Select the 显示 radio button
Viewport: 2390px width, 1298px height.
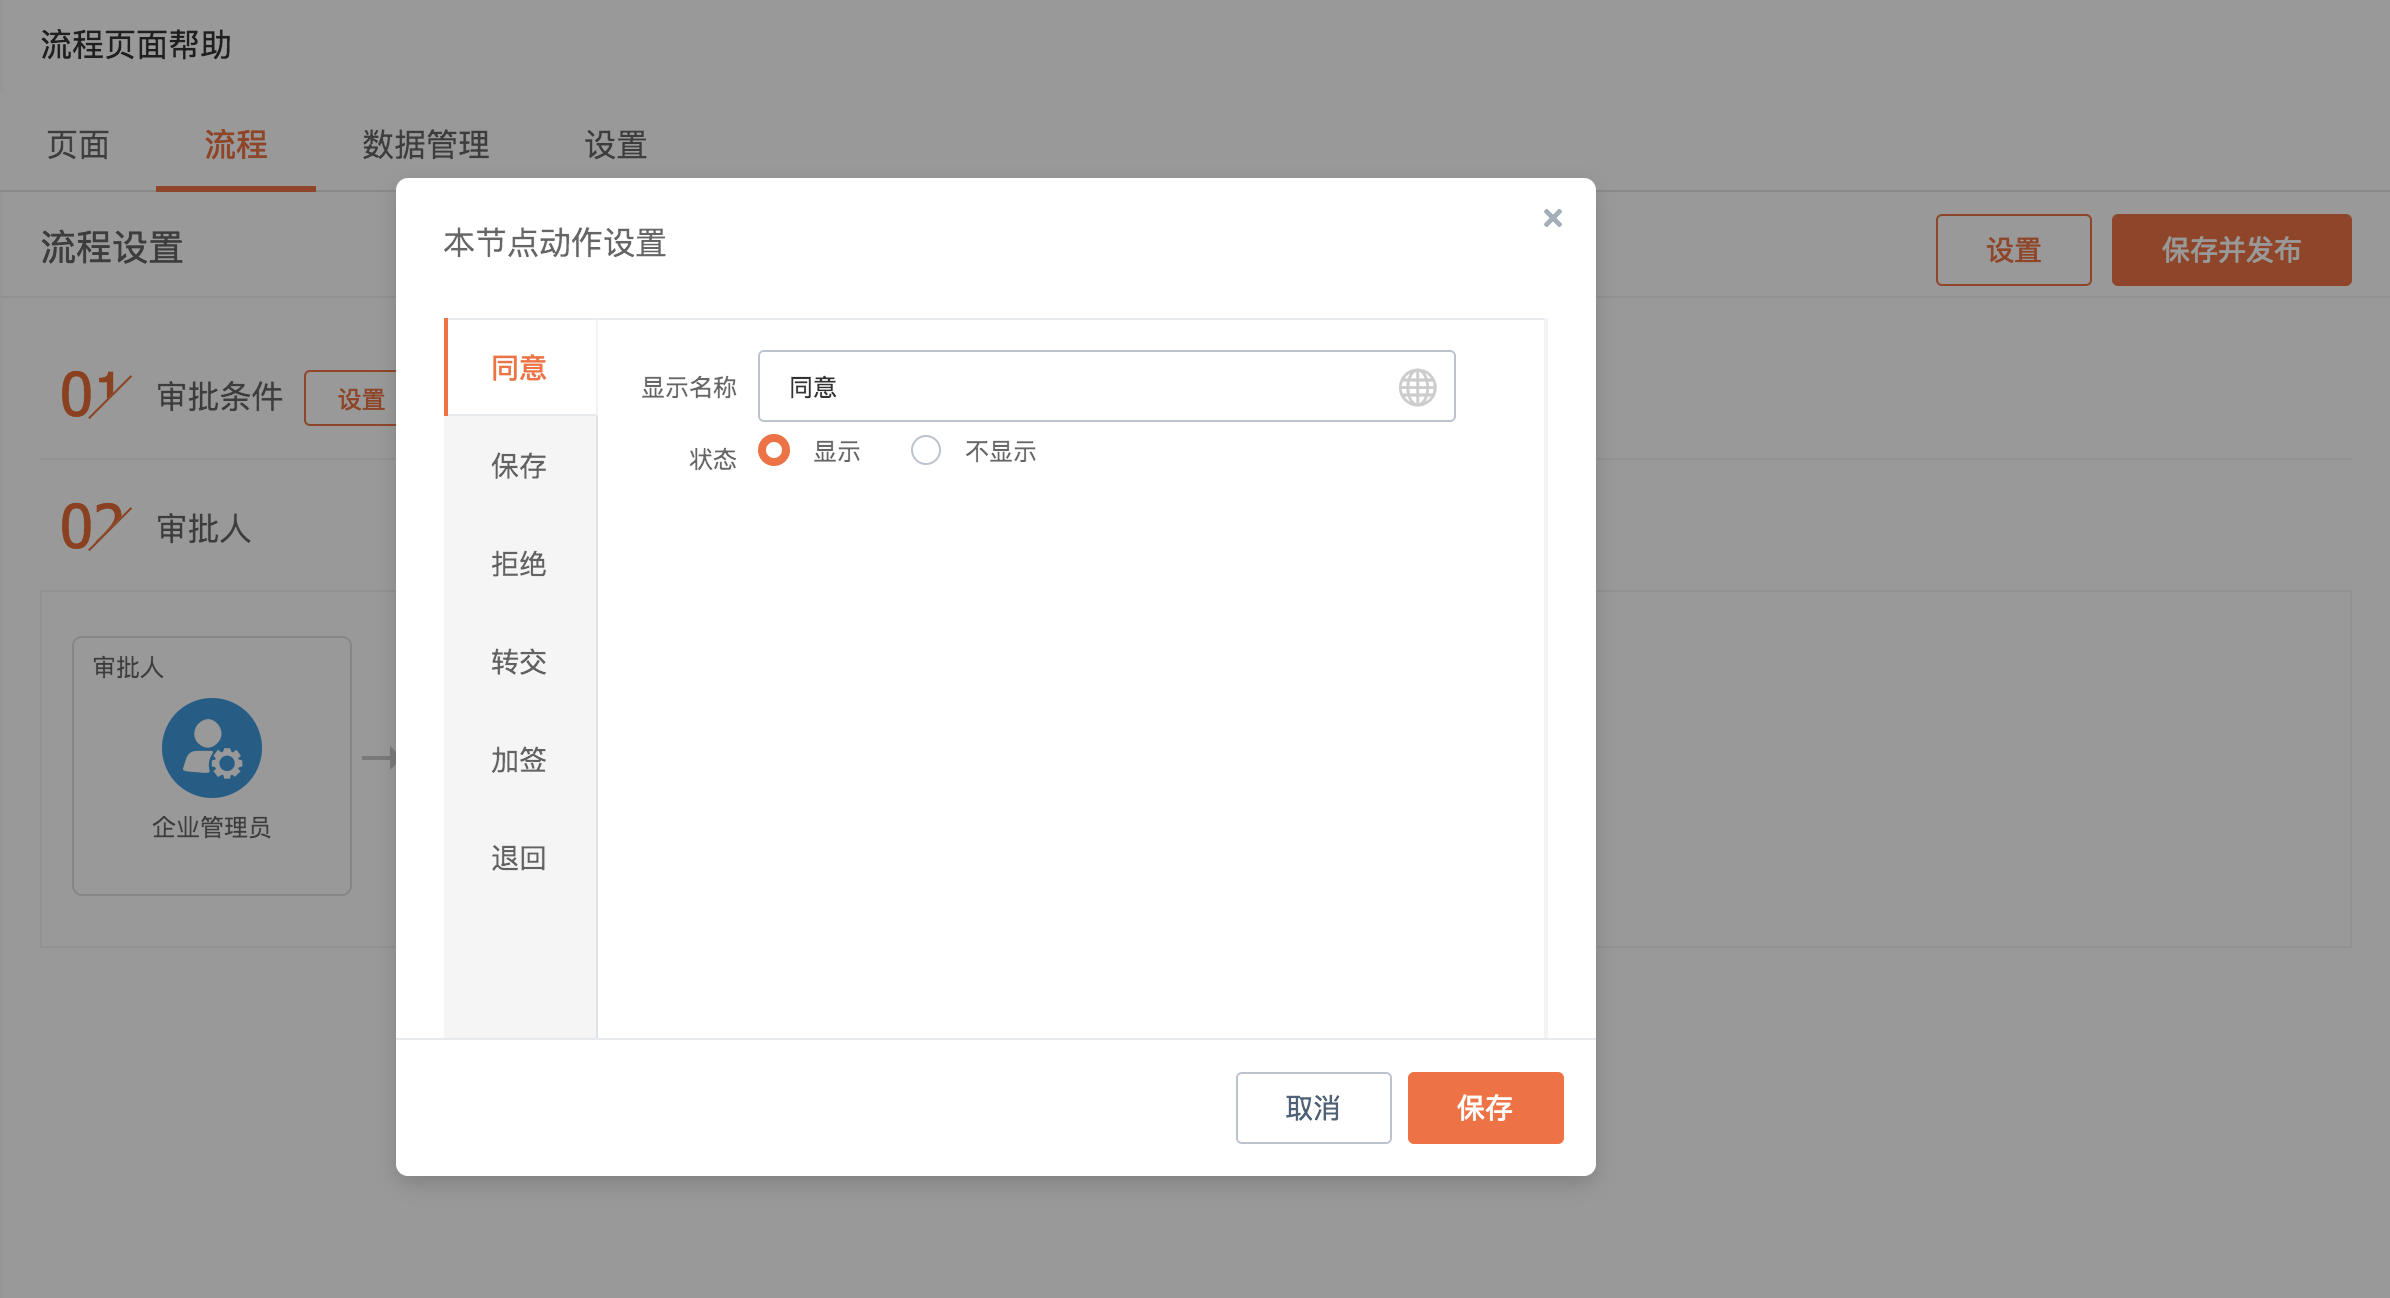point(774,451)
